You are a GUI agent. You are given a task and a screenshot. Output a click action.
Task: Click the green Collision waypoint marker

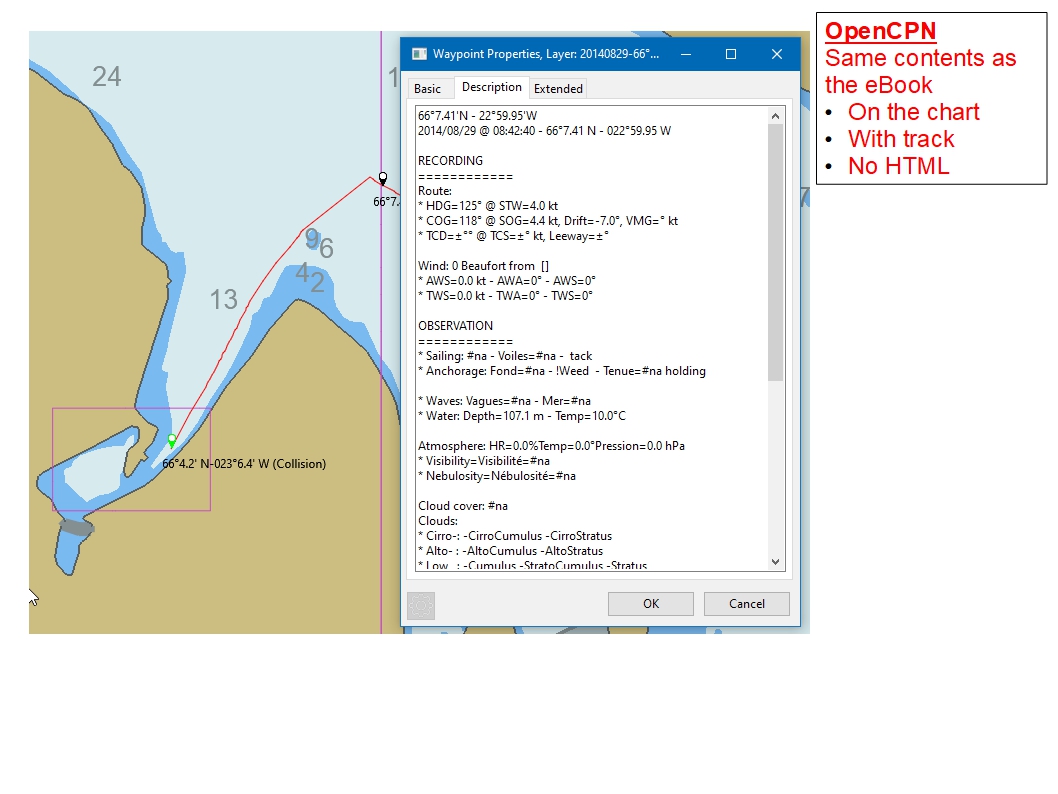click(x=172, y=441)
